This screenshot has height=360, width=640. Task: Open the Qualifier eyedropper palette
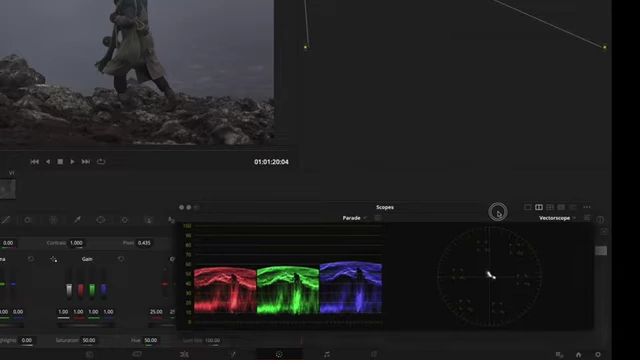point(77,220)
